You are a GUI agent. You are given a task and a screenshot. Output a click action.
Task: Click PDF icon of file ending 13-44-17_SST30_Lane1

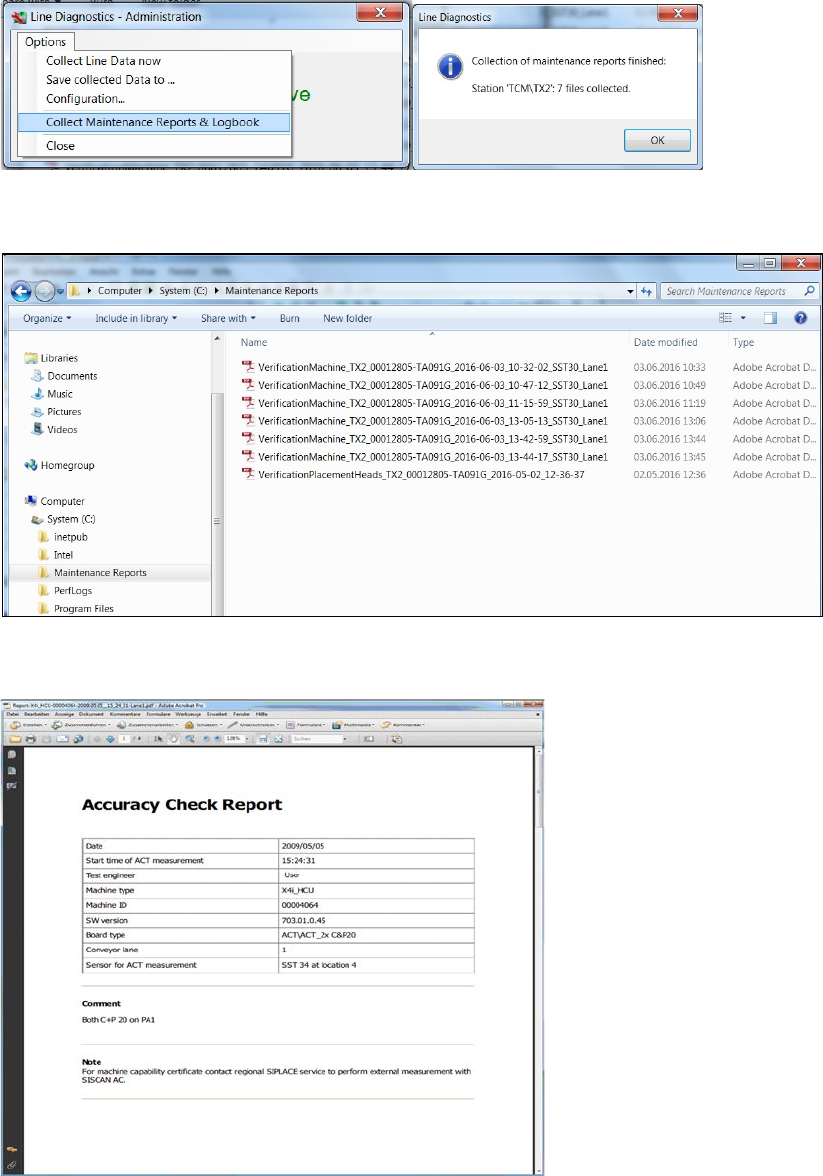[248, 456]
